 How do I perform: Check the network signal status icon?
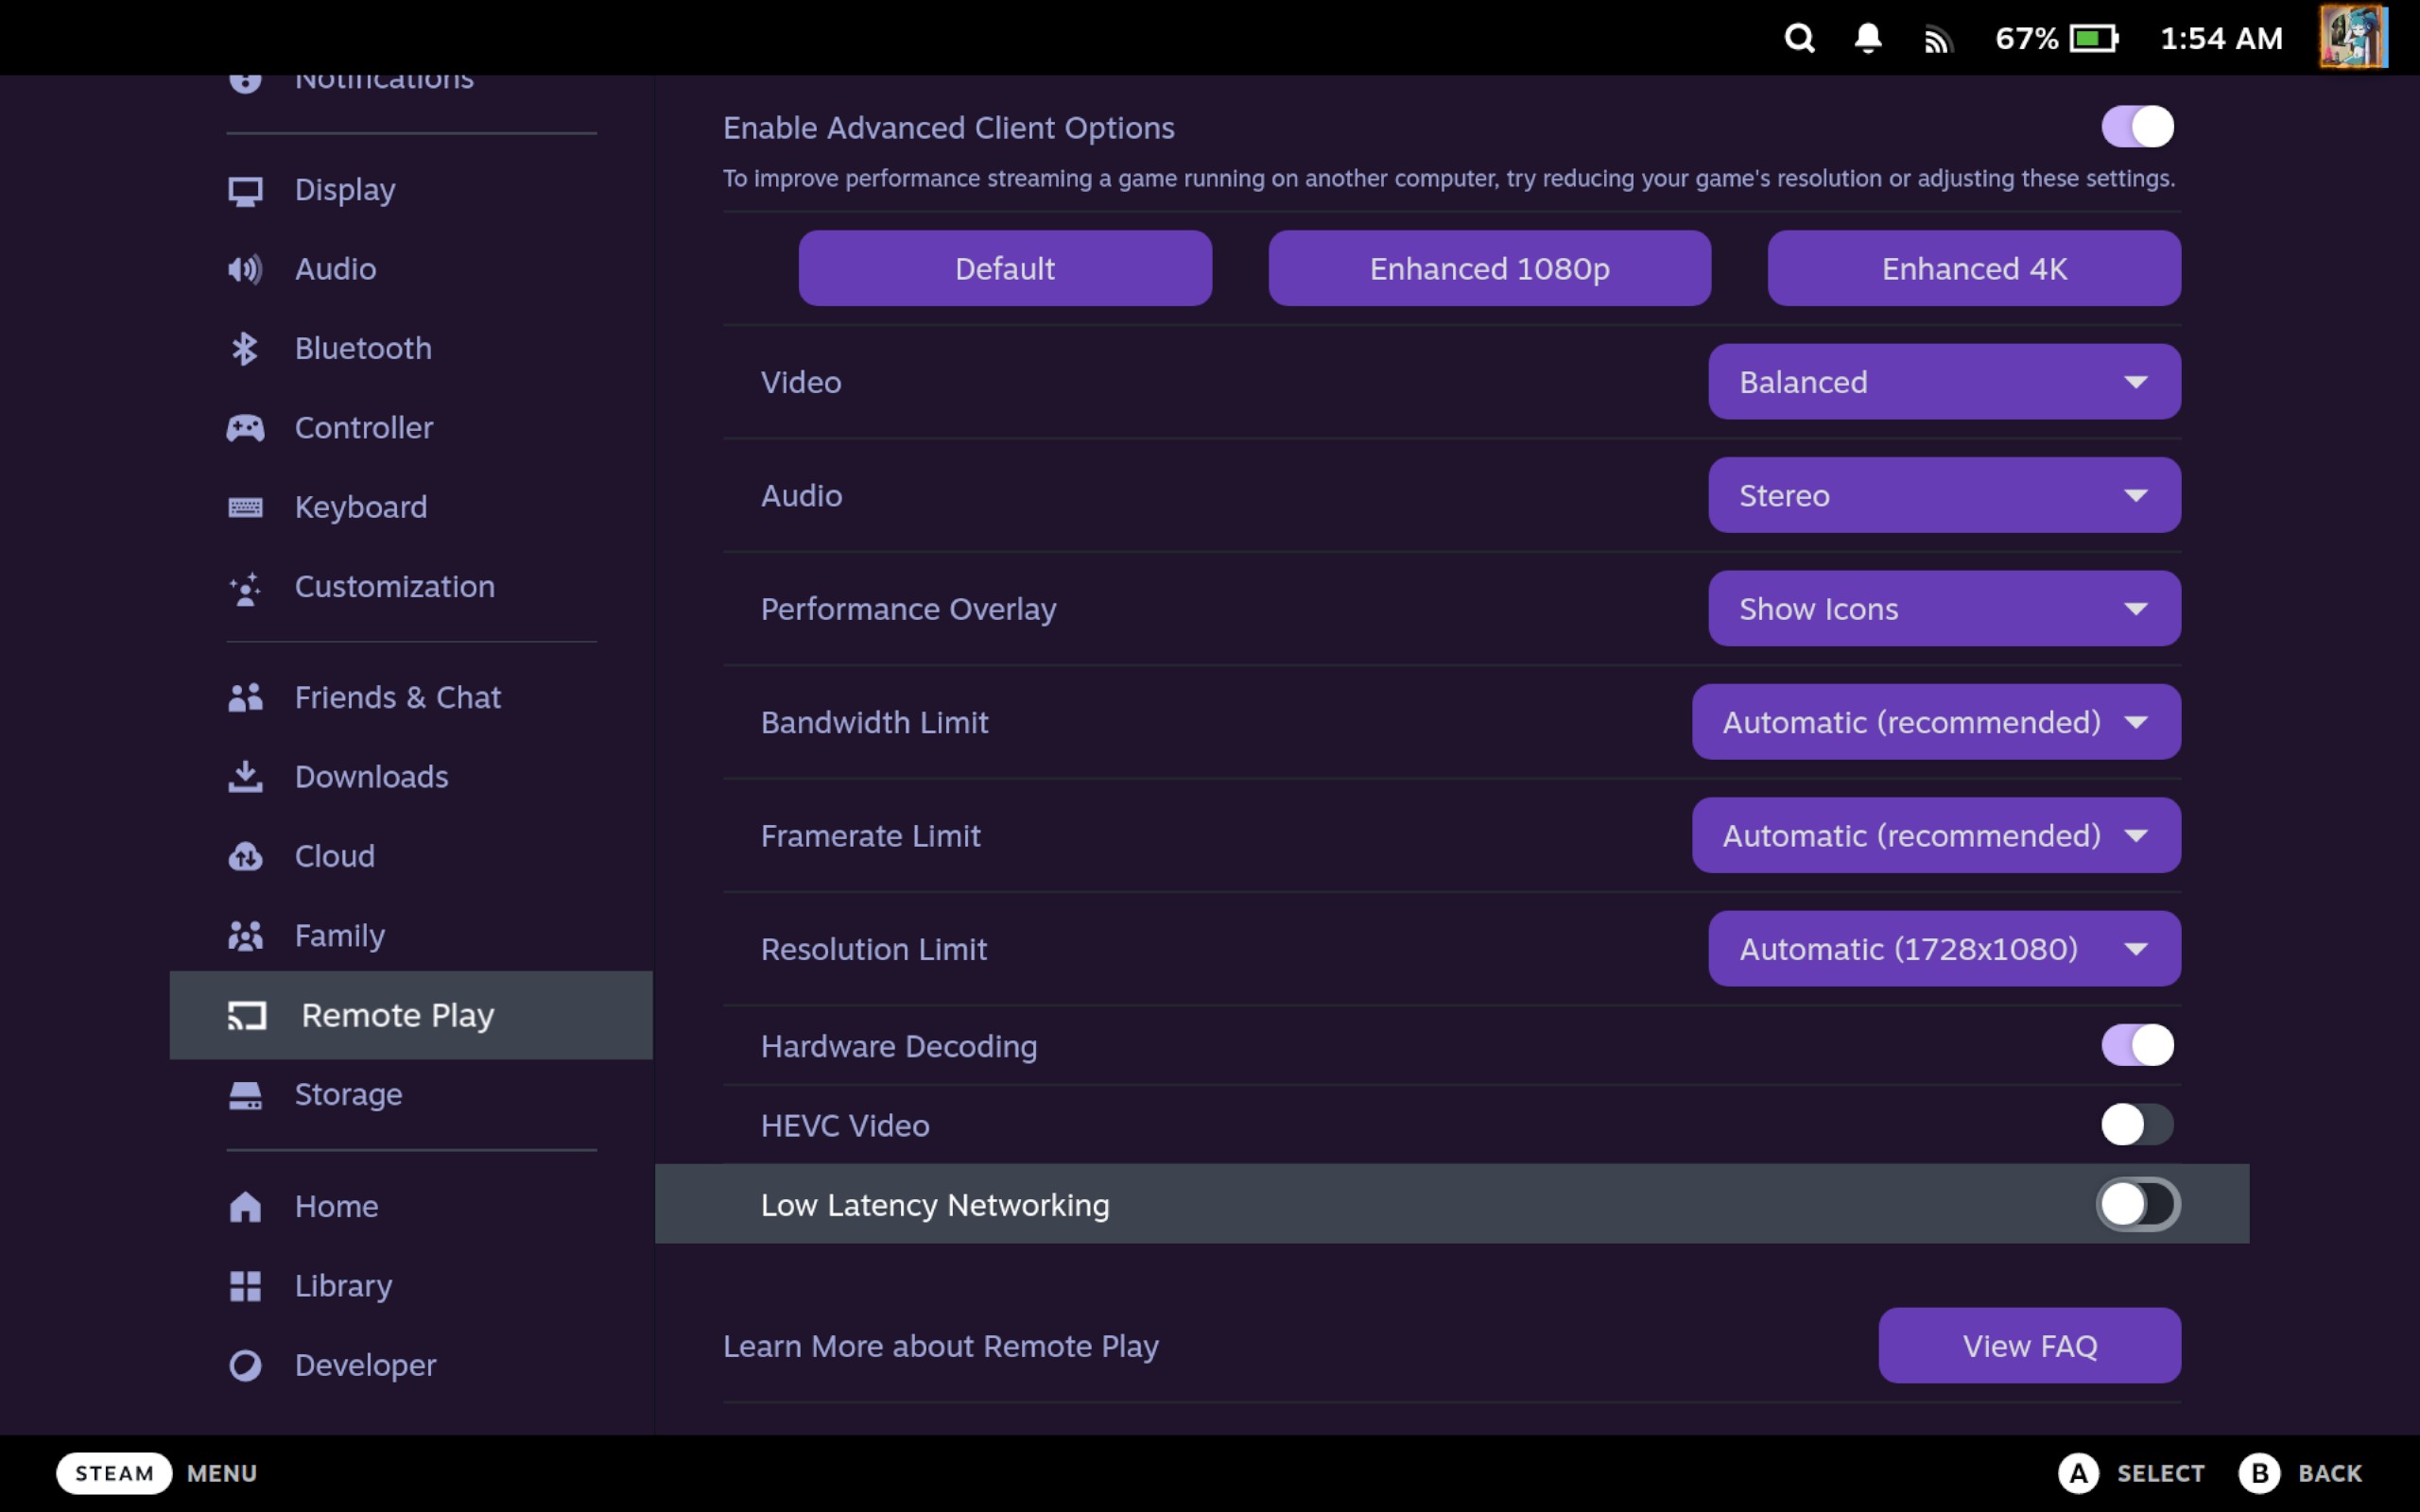(x=1937, y=40)
